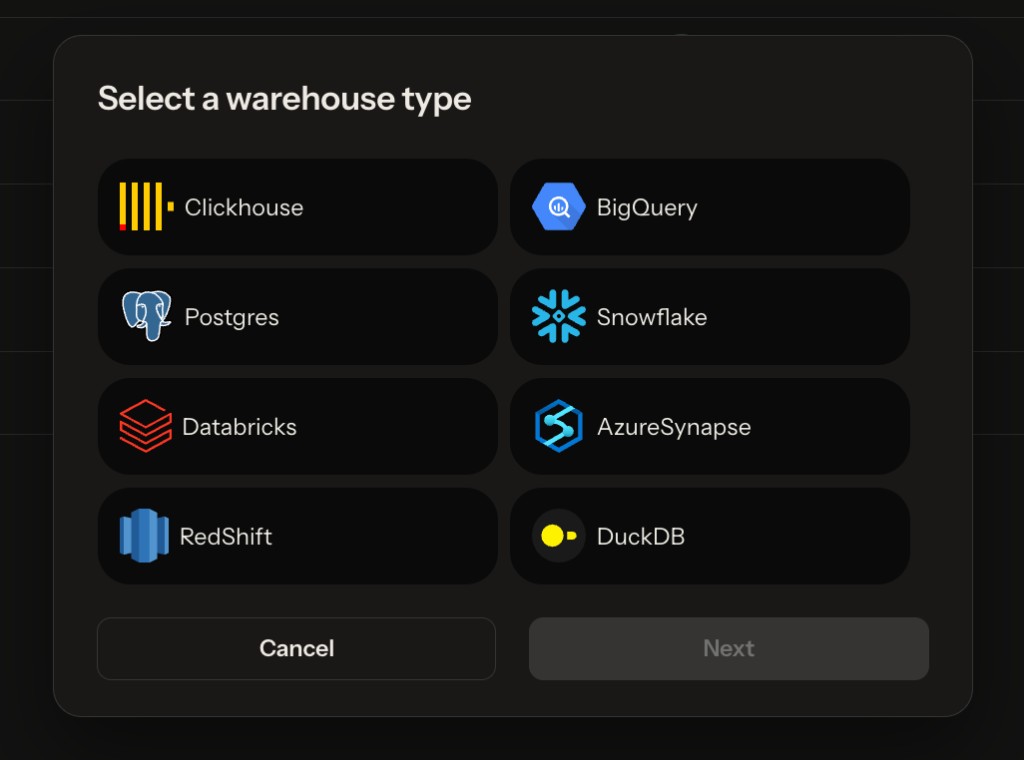This screenshot has height=760, width=1024.
Task: Select the 'Databricks' label text
Action: pos(239,426)
